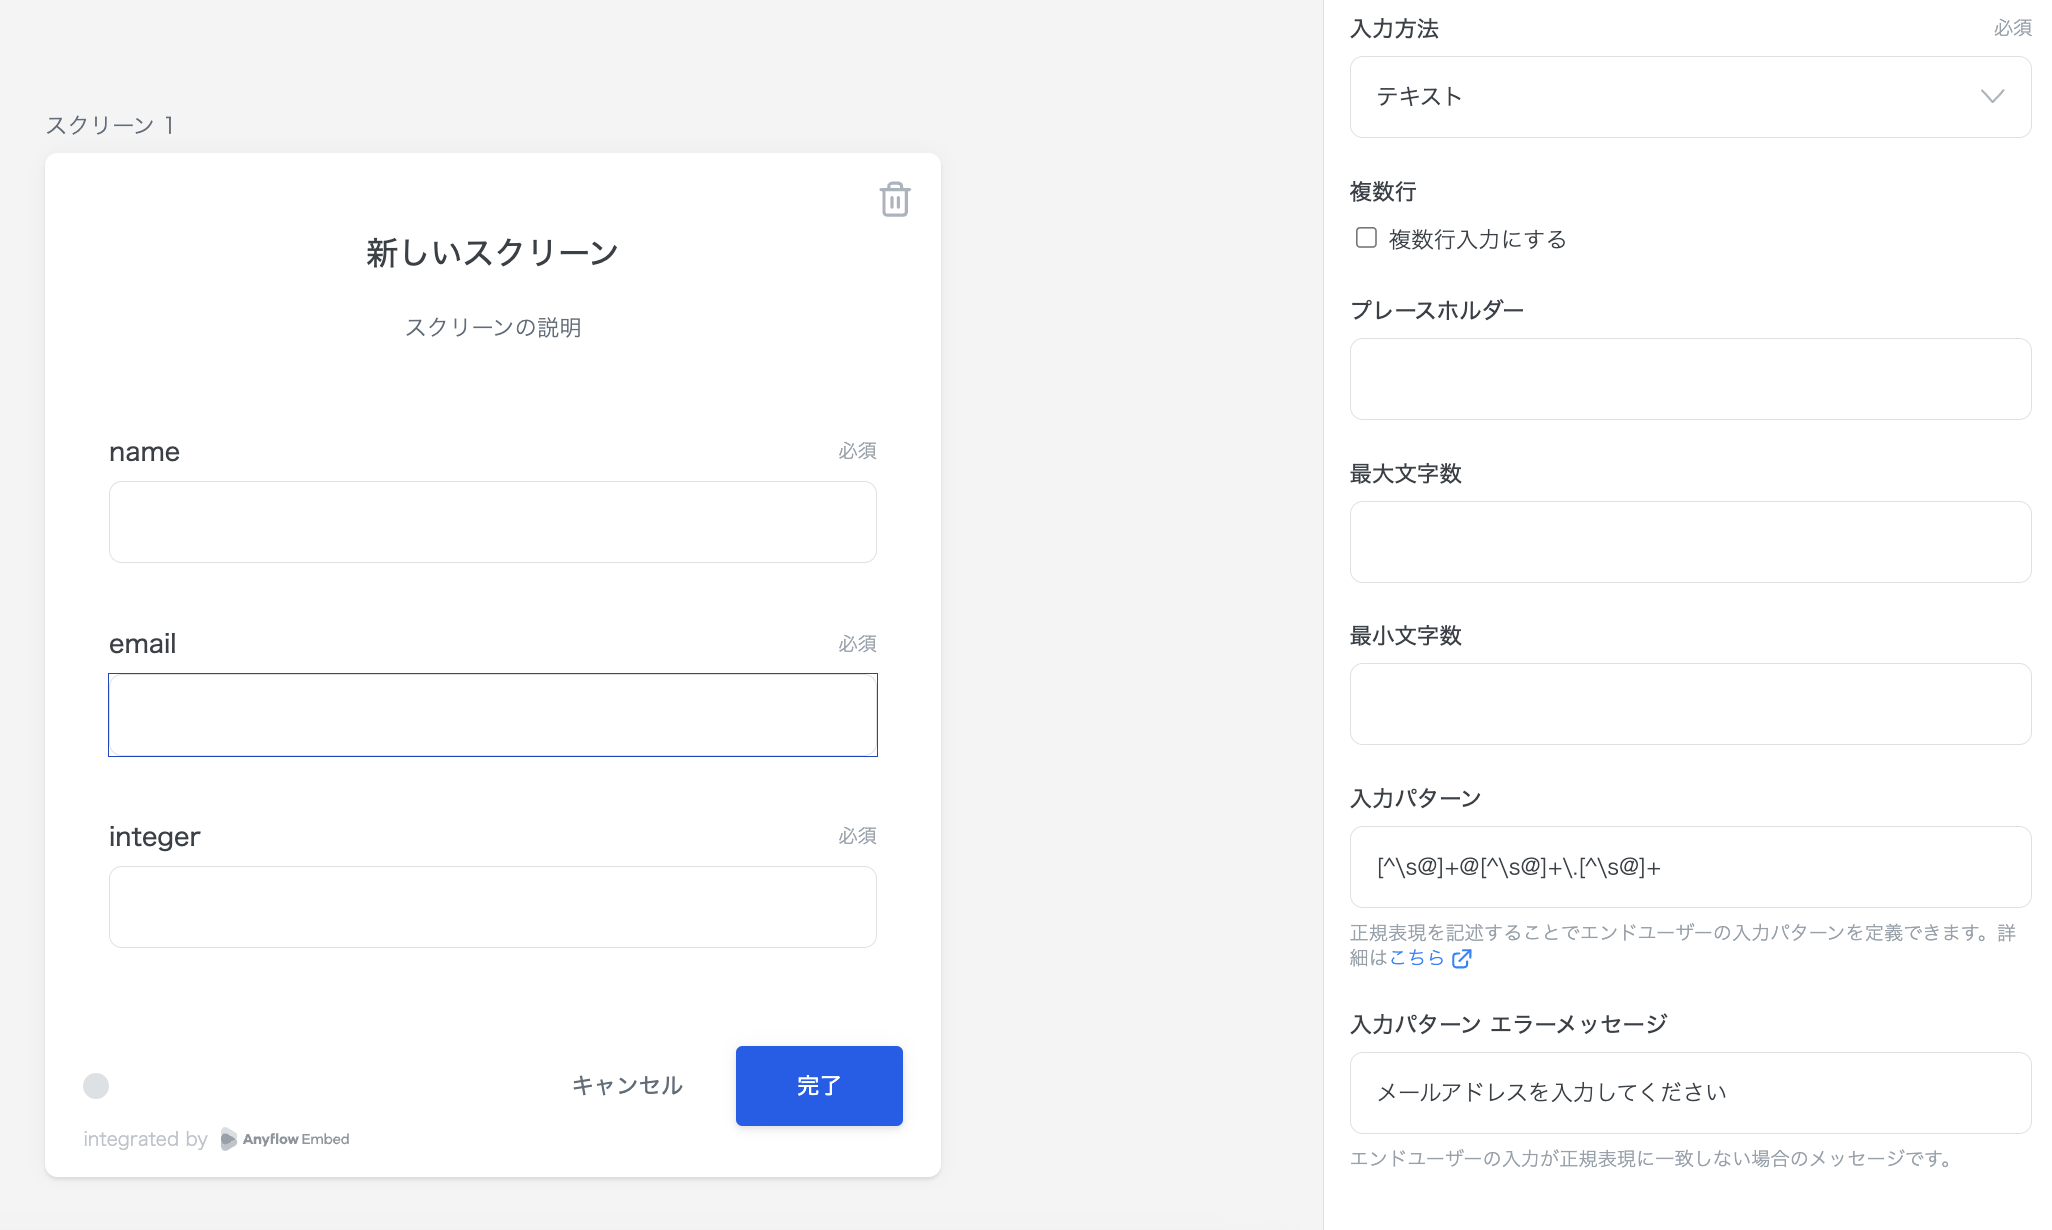Click the email input field
This screenshot has width=2052, height=1230.
coord(492,714)
